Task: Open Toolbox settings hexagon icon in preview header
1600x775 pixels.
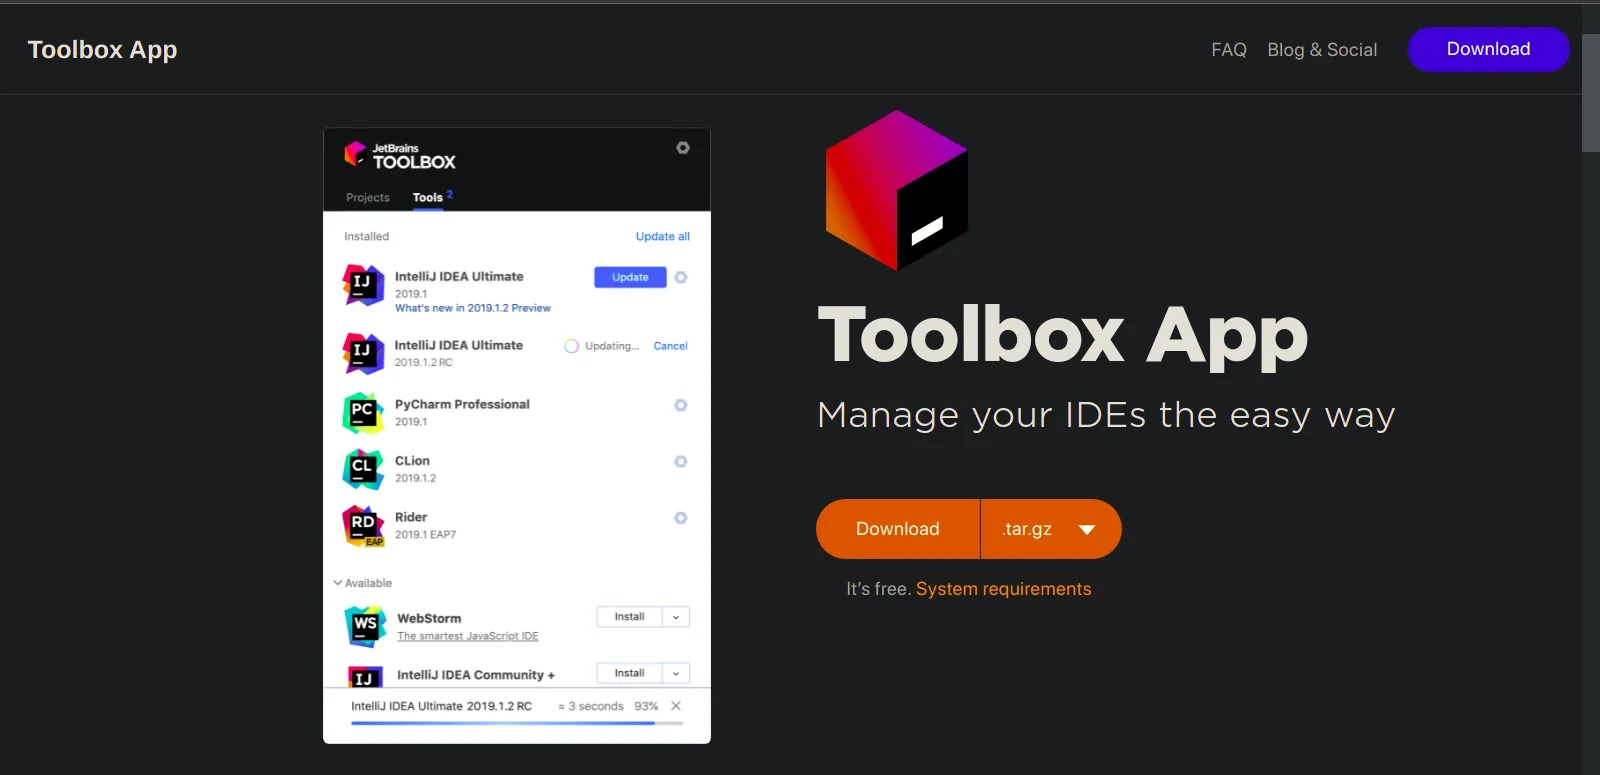Action: pos(683,148)
